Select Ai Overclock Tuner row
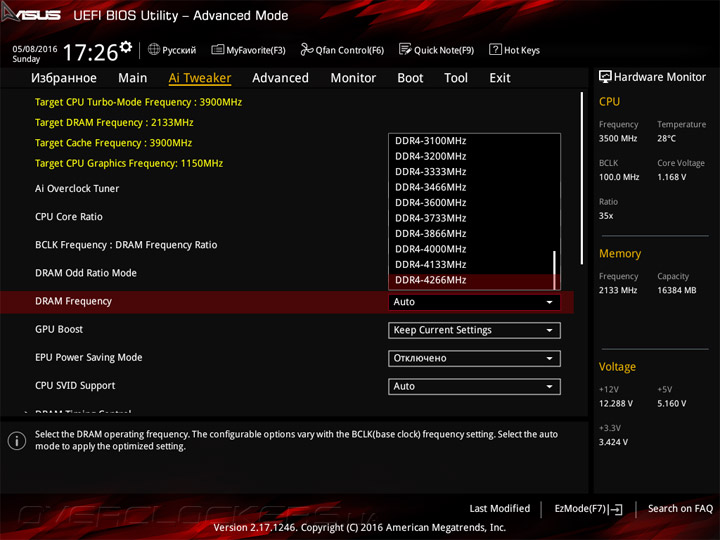This screenshot has width=720, height=540. 77,189
